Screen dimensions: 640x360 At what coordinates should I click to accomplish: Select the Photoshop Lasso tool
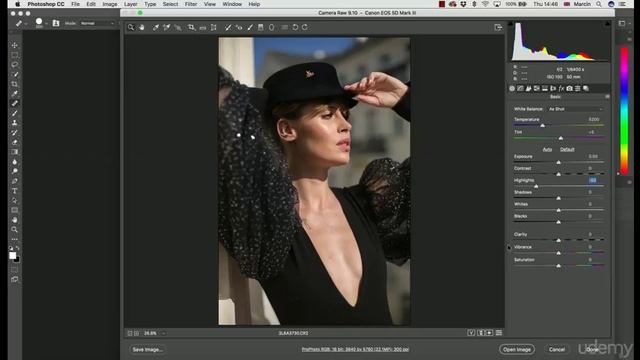coord(15,64)
